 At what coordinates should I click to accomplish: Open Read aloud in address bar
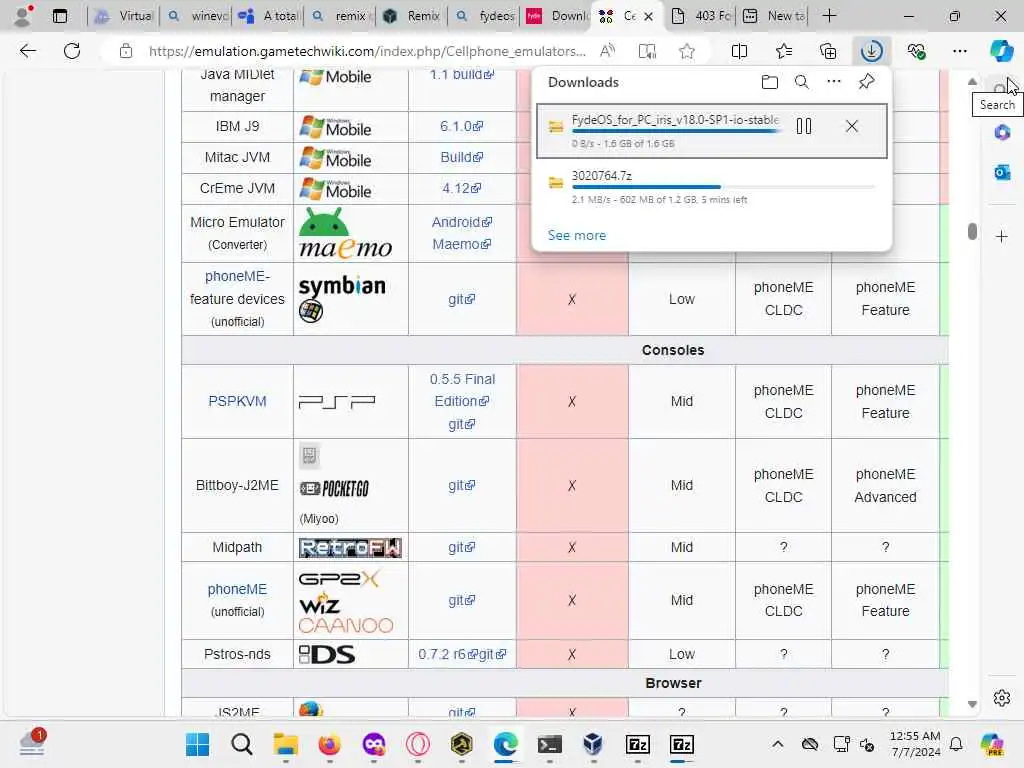click(607, 51)
